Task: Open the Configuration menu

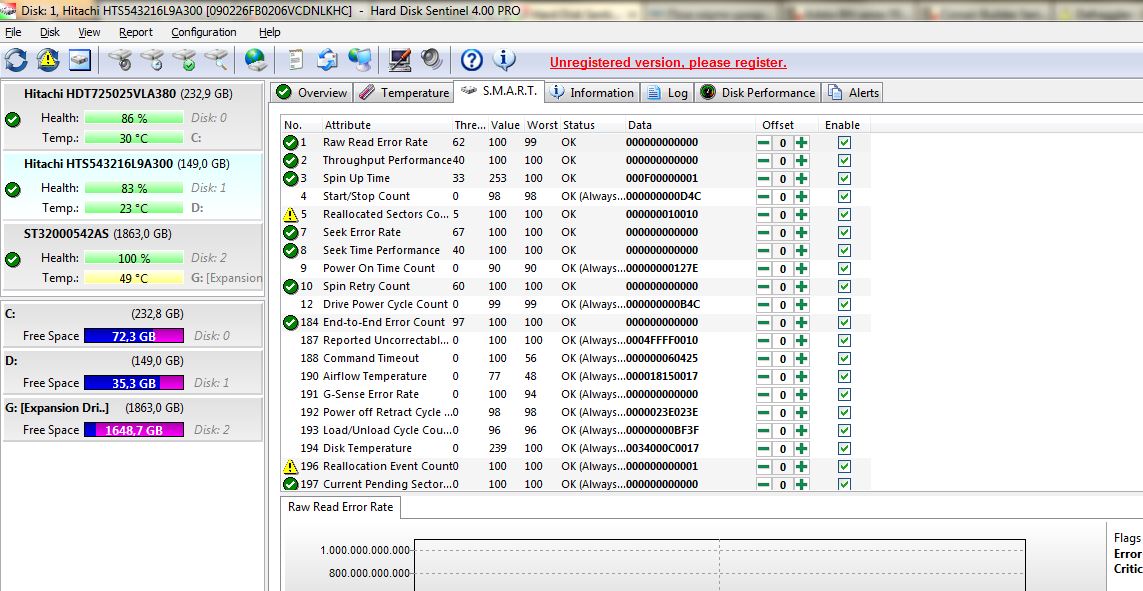Action: pos(203,32)
